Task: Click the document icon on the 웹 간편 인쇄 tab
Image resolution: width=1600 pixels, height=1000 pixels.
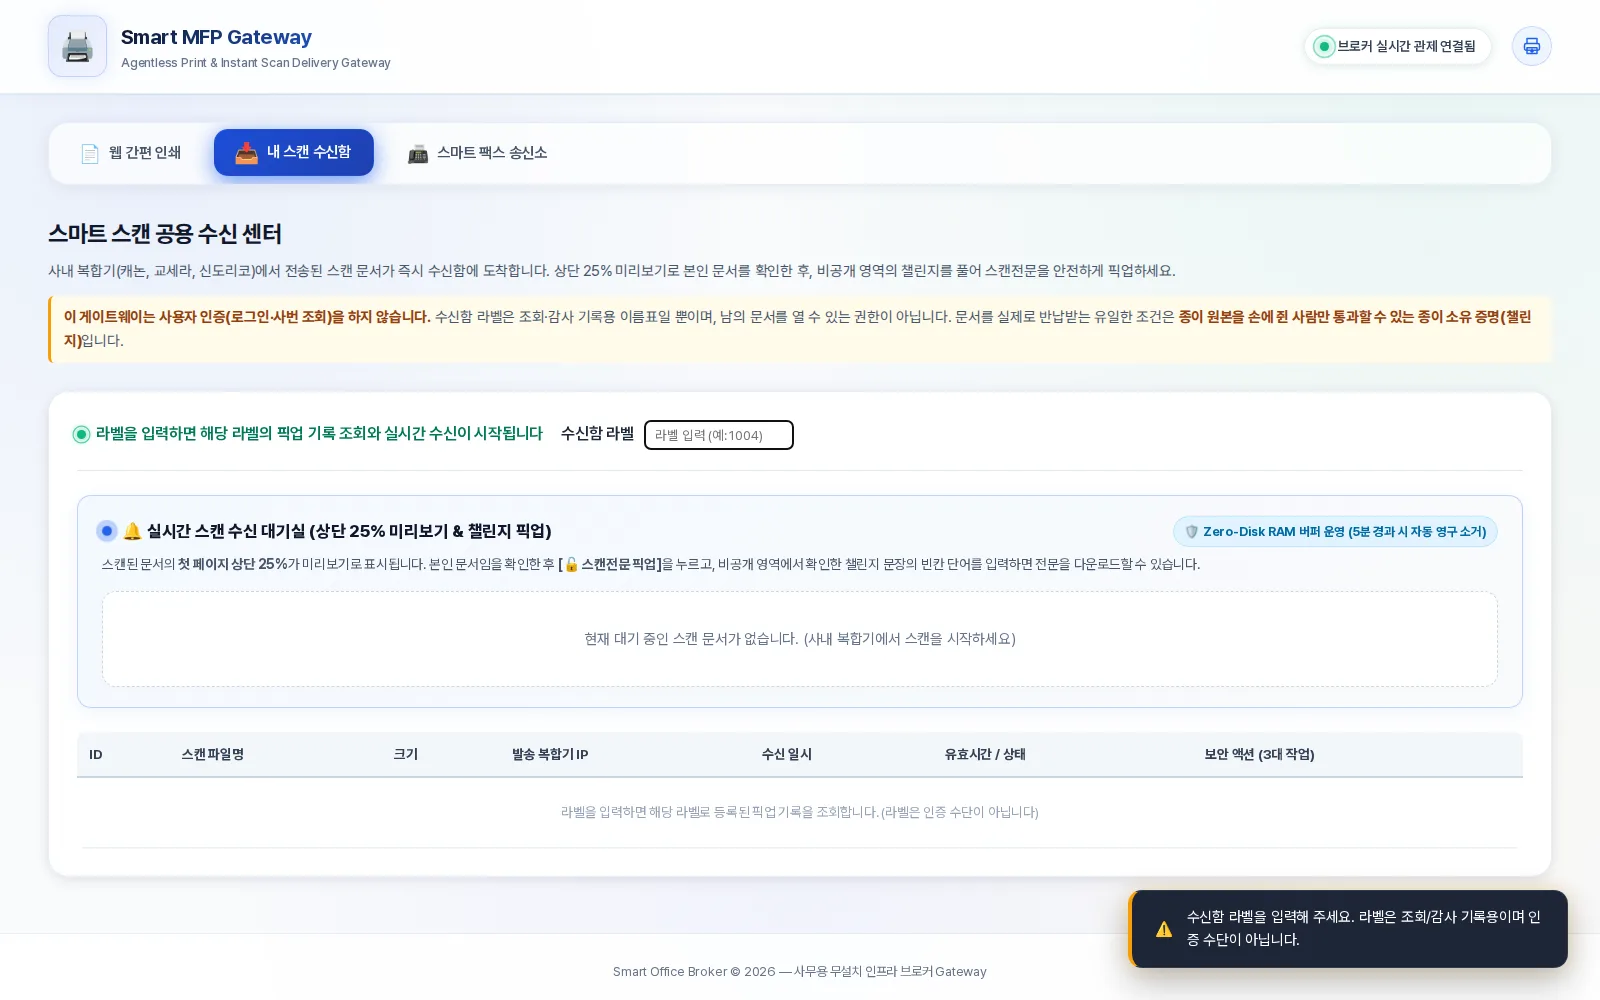Action: pyautogui.click(x=90, y=153)
